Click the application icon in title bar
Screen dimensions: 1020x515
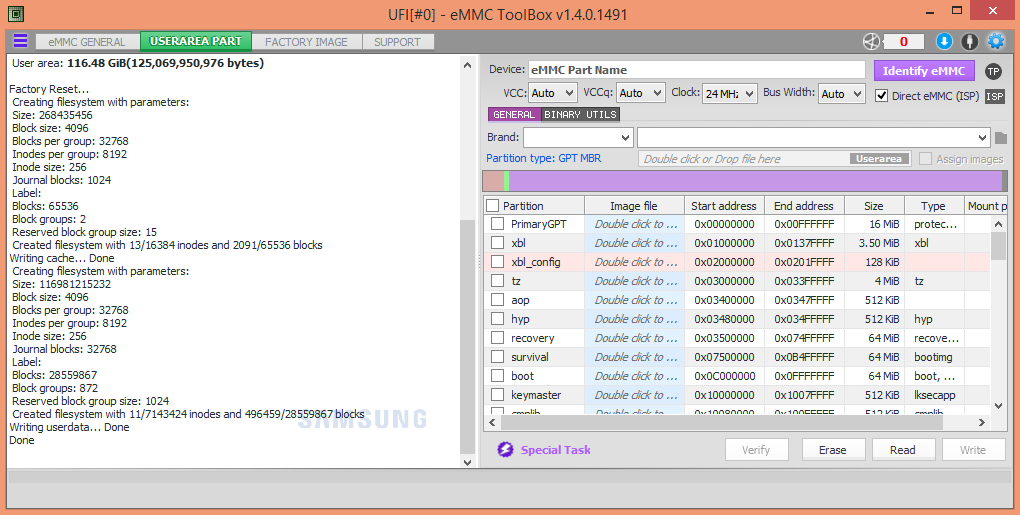(16, 13)
